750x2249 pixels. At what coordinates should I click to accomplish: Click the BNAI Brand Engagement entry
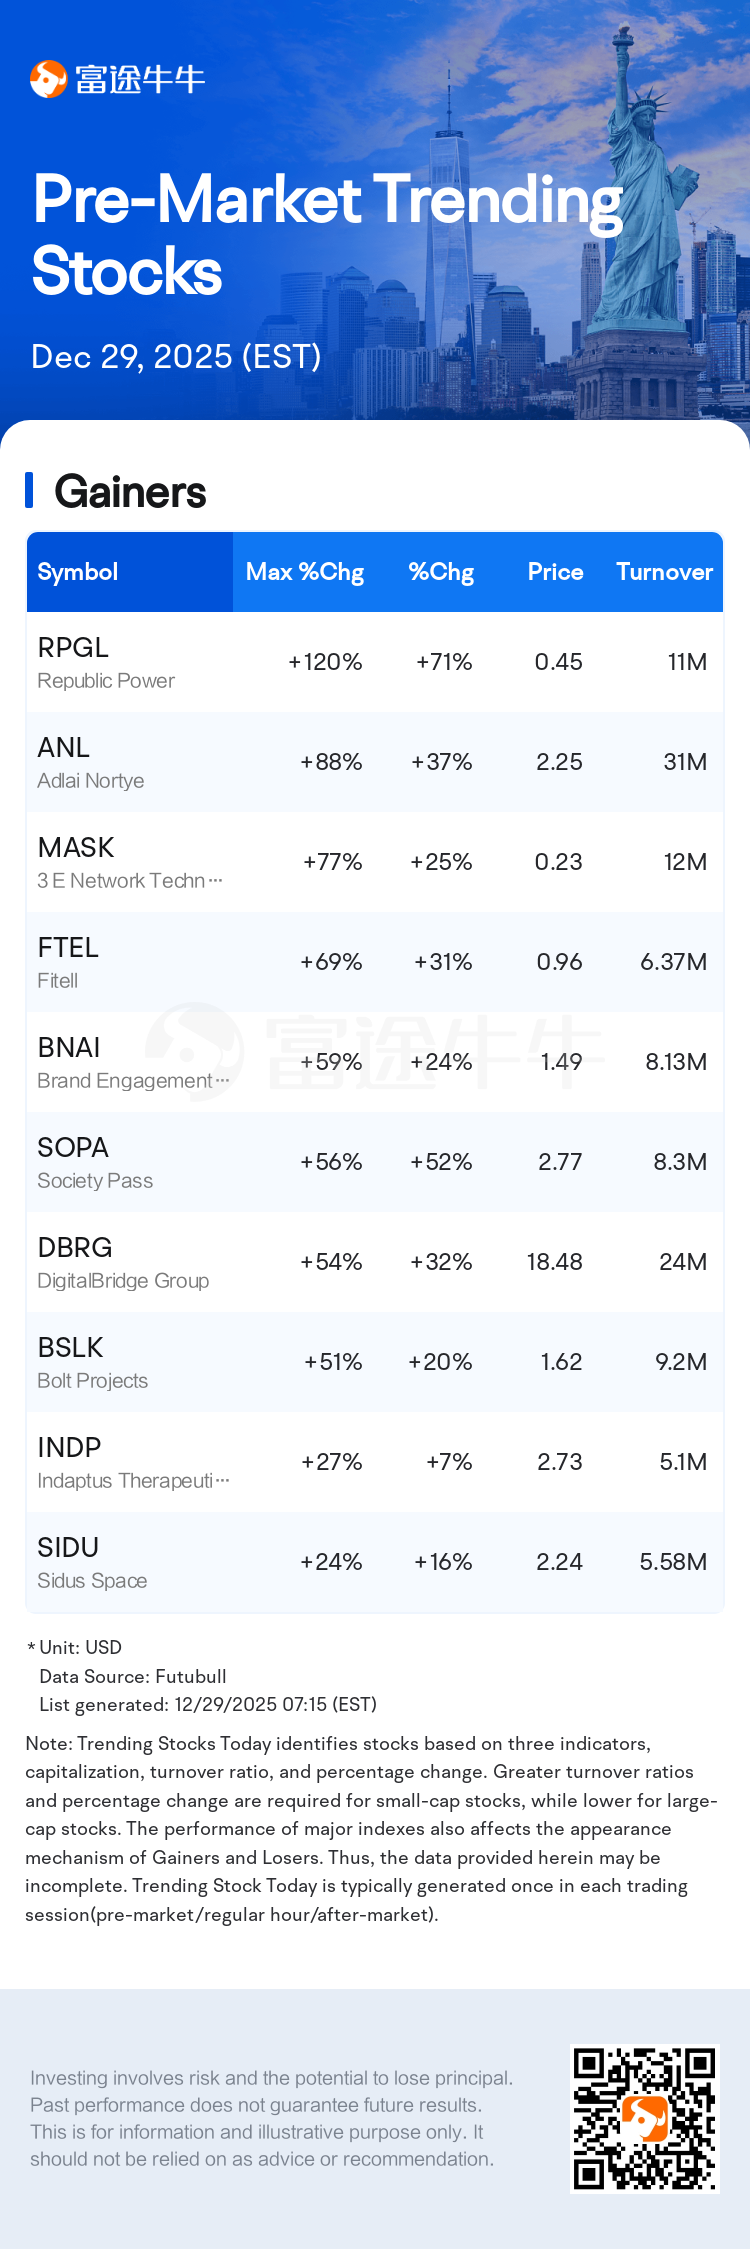point(374,1062)
